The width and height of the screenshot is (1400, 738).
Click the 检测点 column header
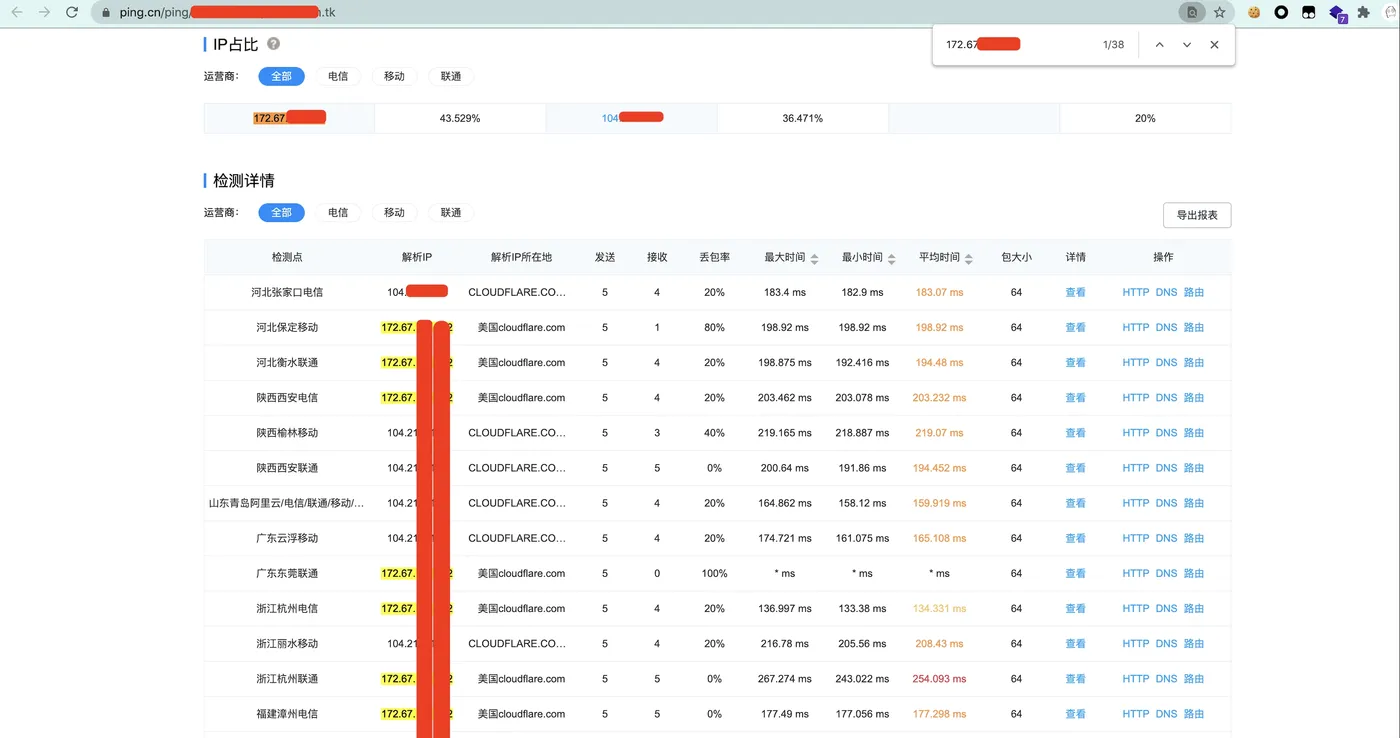(x=287, y=257)
